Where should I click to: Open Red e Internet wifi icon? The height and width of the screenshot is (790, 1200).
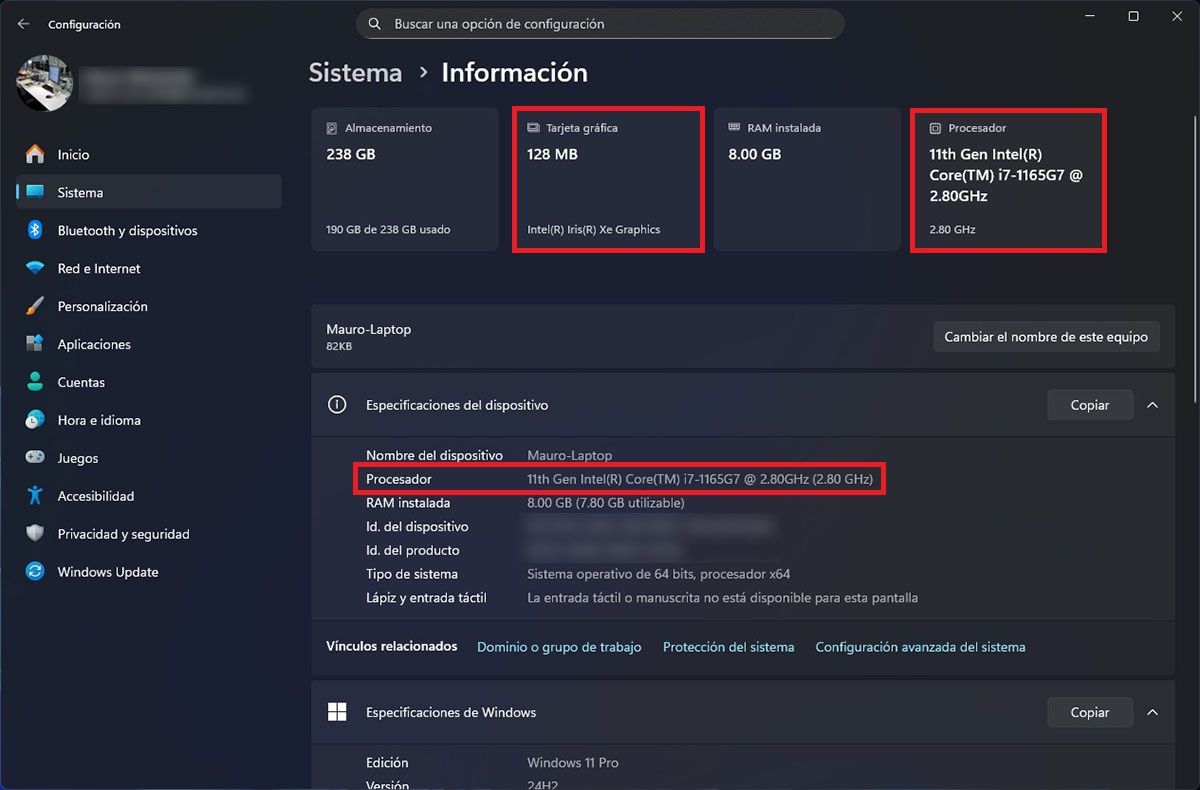[x=35, y=268]
